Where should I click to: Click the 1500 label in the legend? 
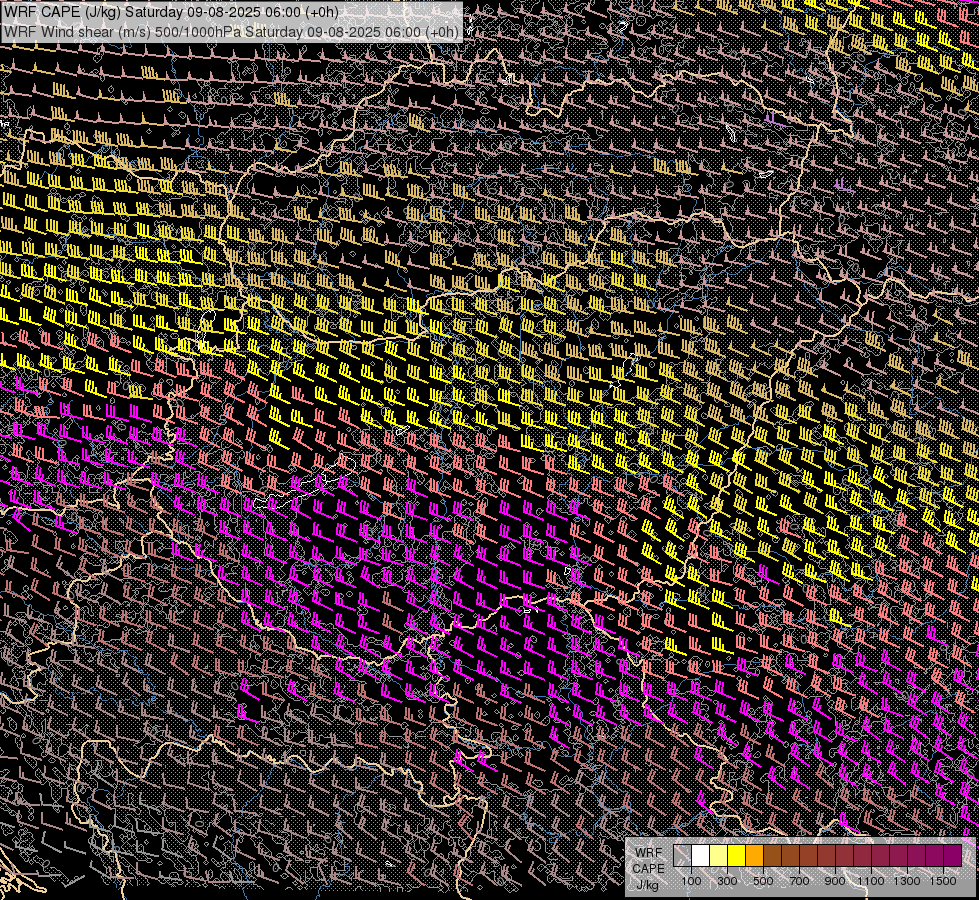tap(943, 881)
